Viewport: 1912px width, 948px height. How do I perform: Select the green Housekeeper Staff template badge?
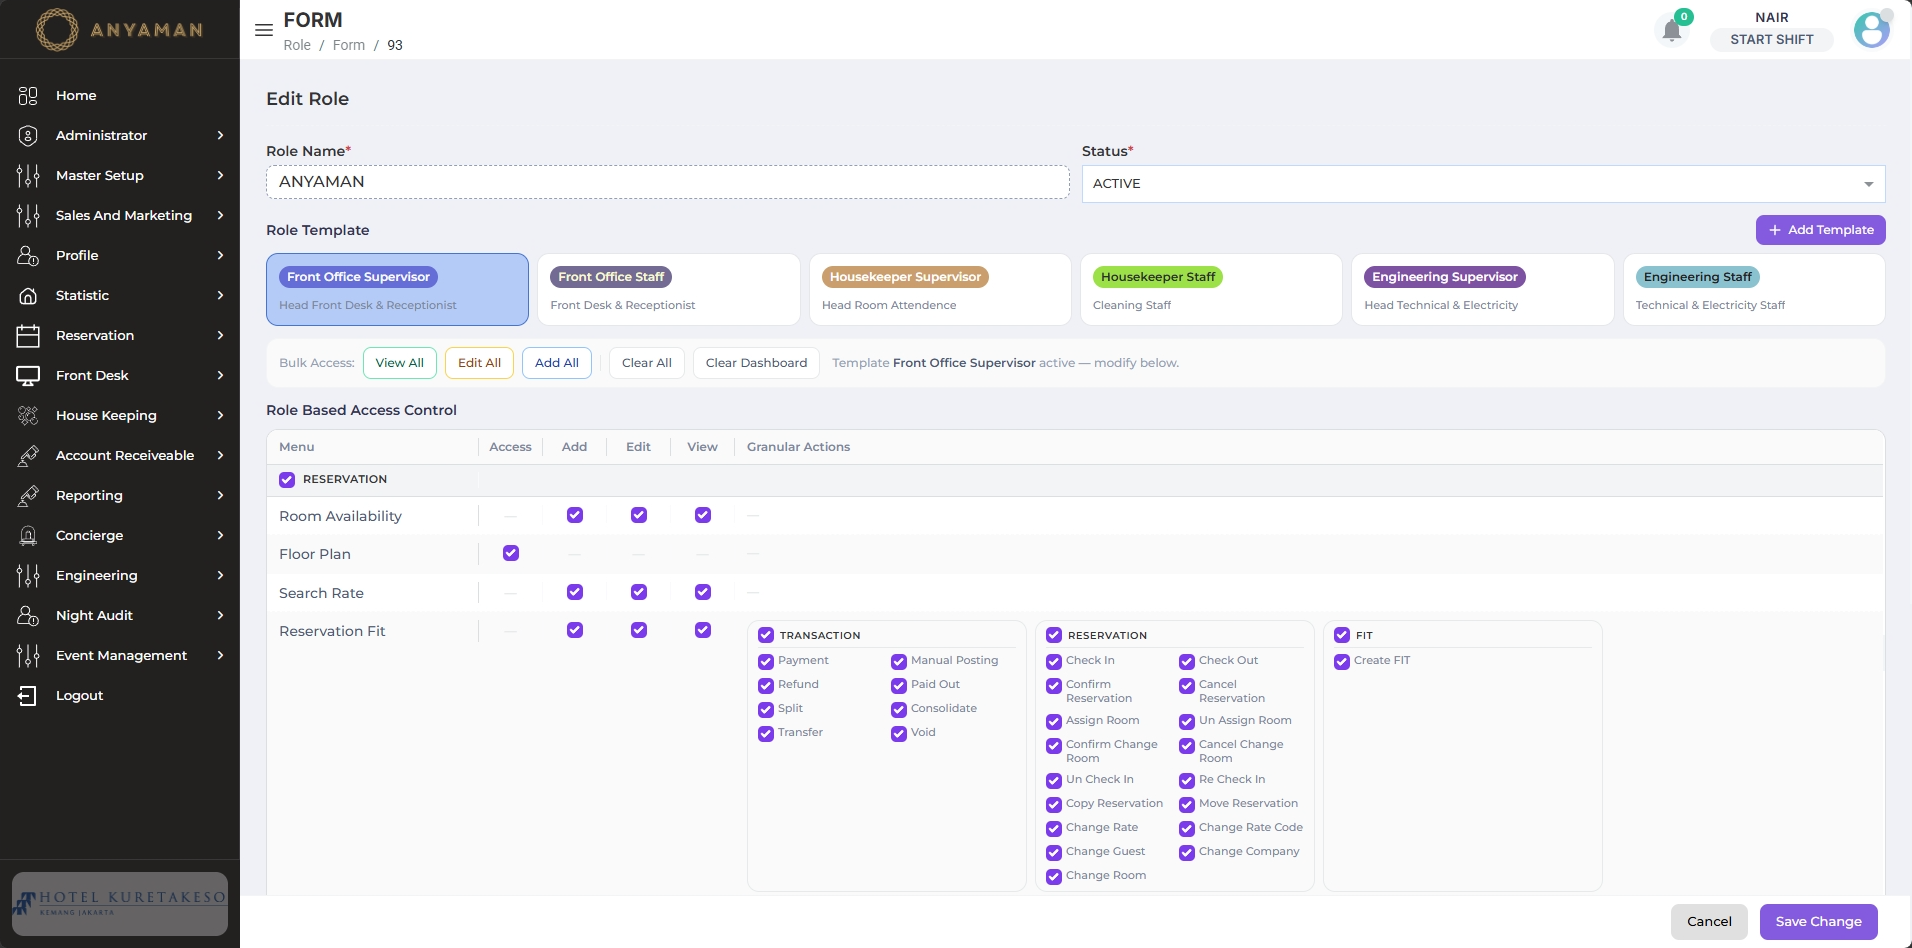pyautogui.click(x=1158, y=277)
